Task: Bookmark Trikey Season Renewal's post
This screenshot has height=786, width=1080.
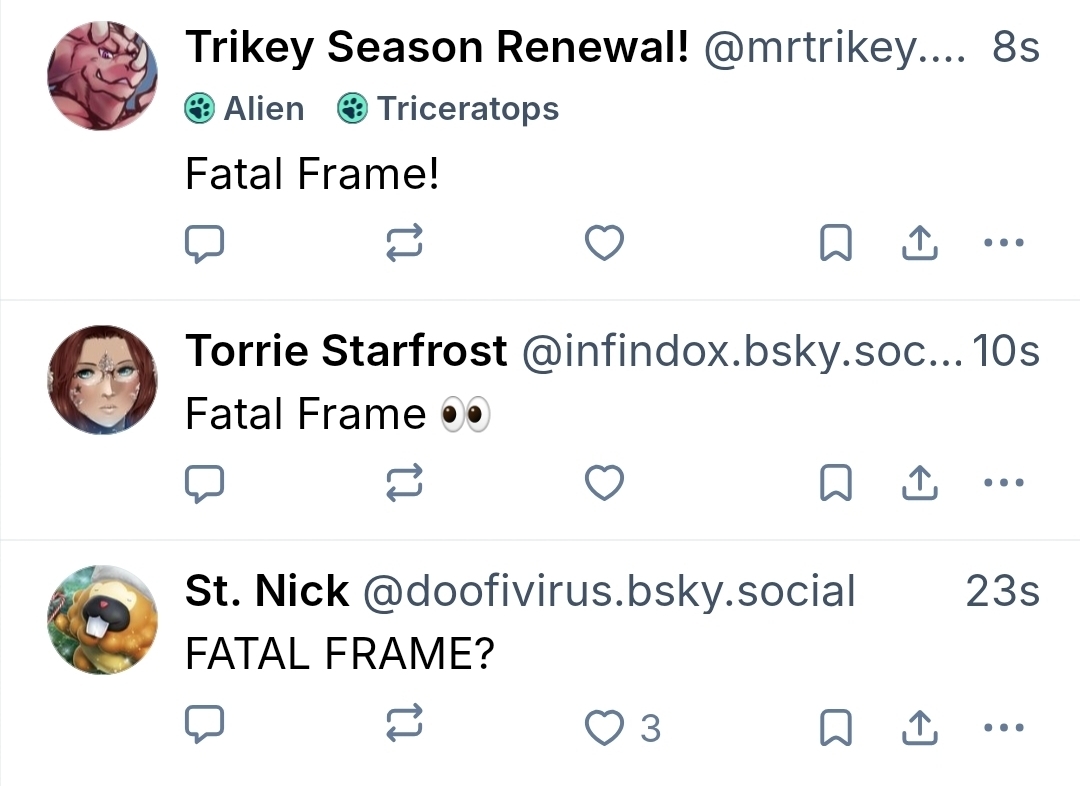Action: [x=835, y=243]
